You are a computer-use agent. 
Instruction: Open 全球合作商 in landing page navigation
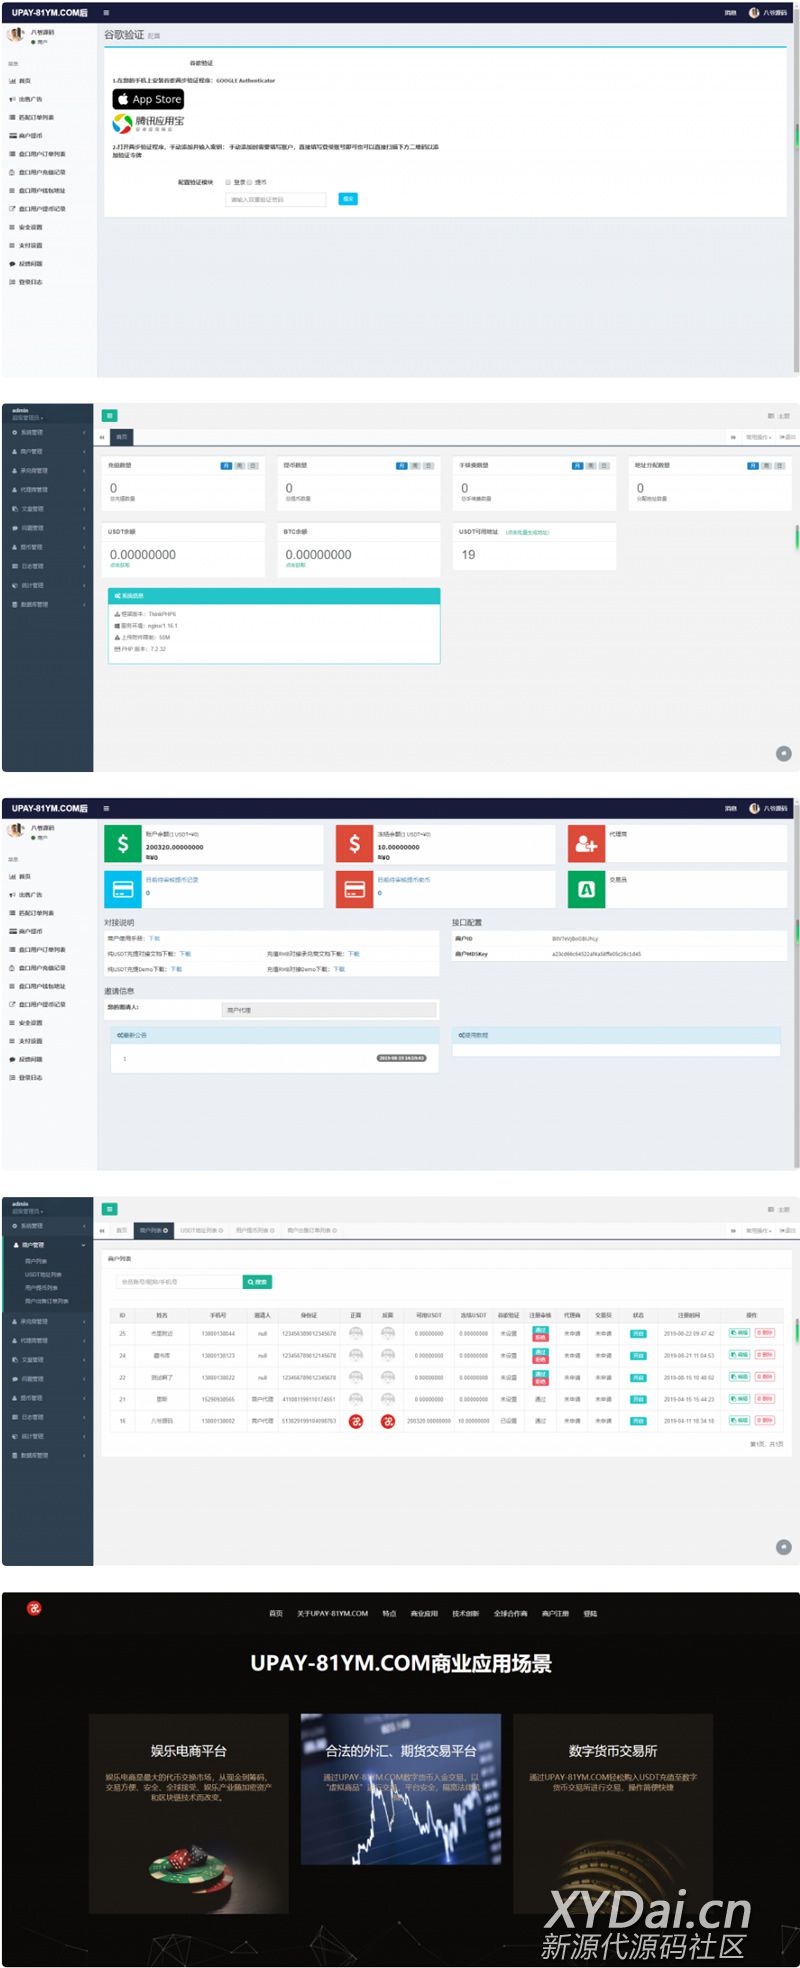(x=510, y=1613)
